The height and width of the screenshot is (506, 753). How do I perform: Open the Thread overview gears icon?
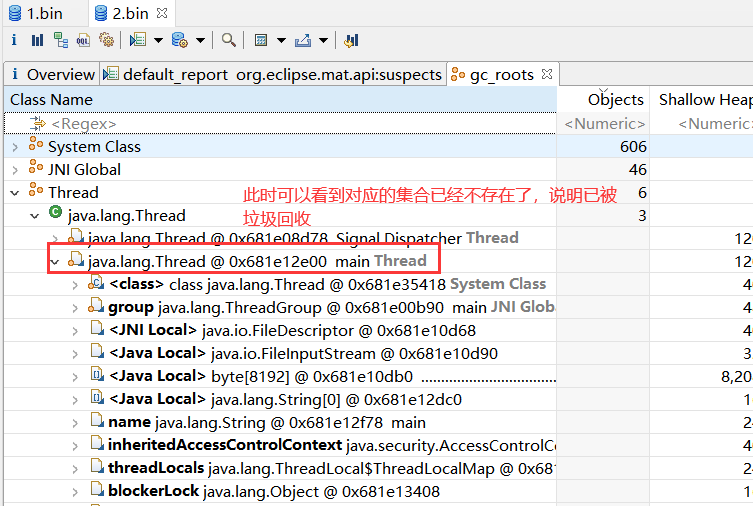coord(106,40)
